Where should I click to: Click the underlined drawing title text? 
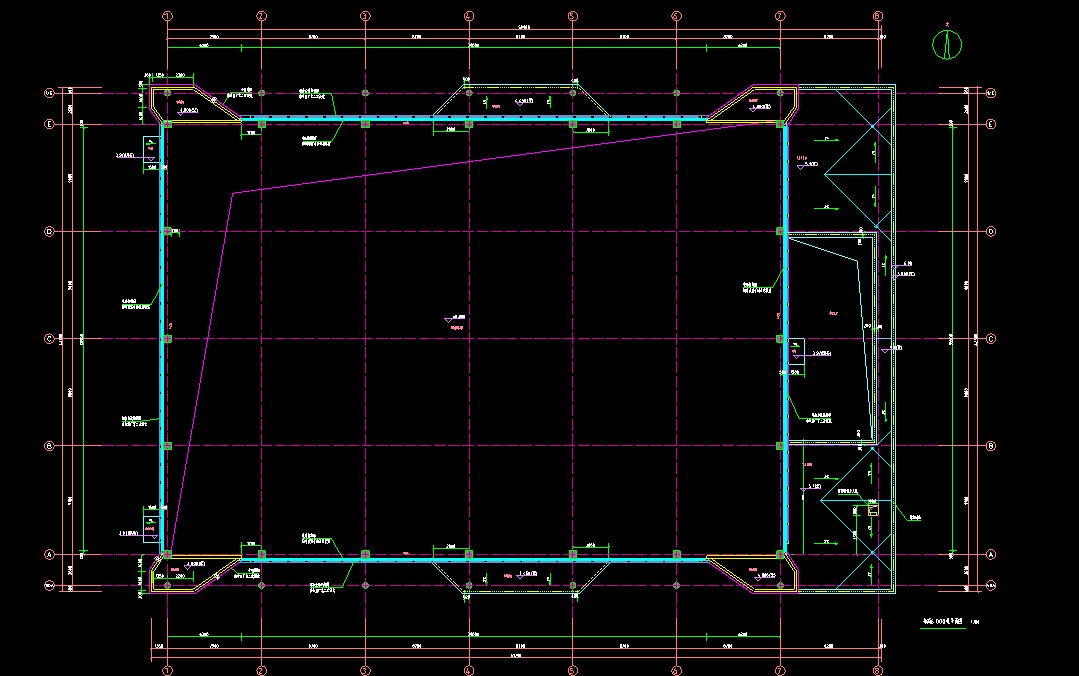pos(940,622)
